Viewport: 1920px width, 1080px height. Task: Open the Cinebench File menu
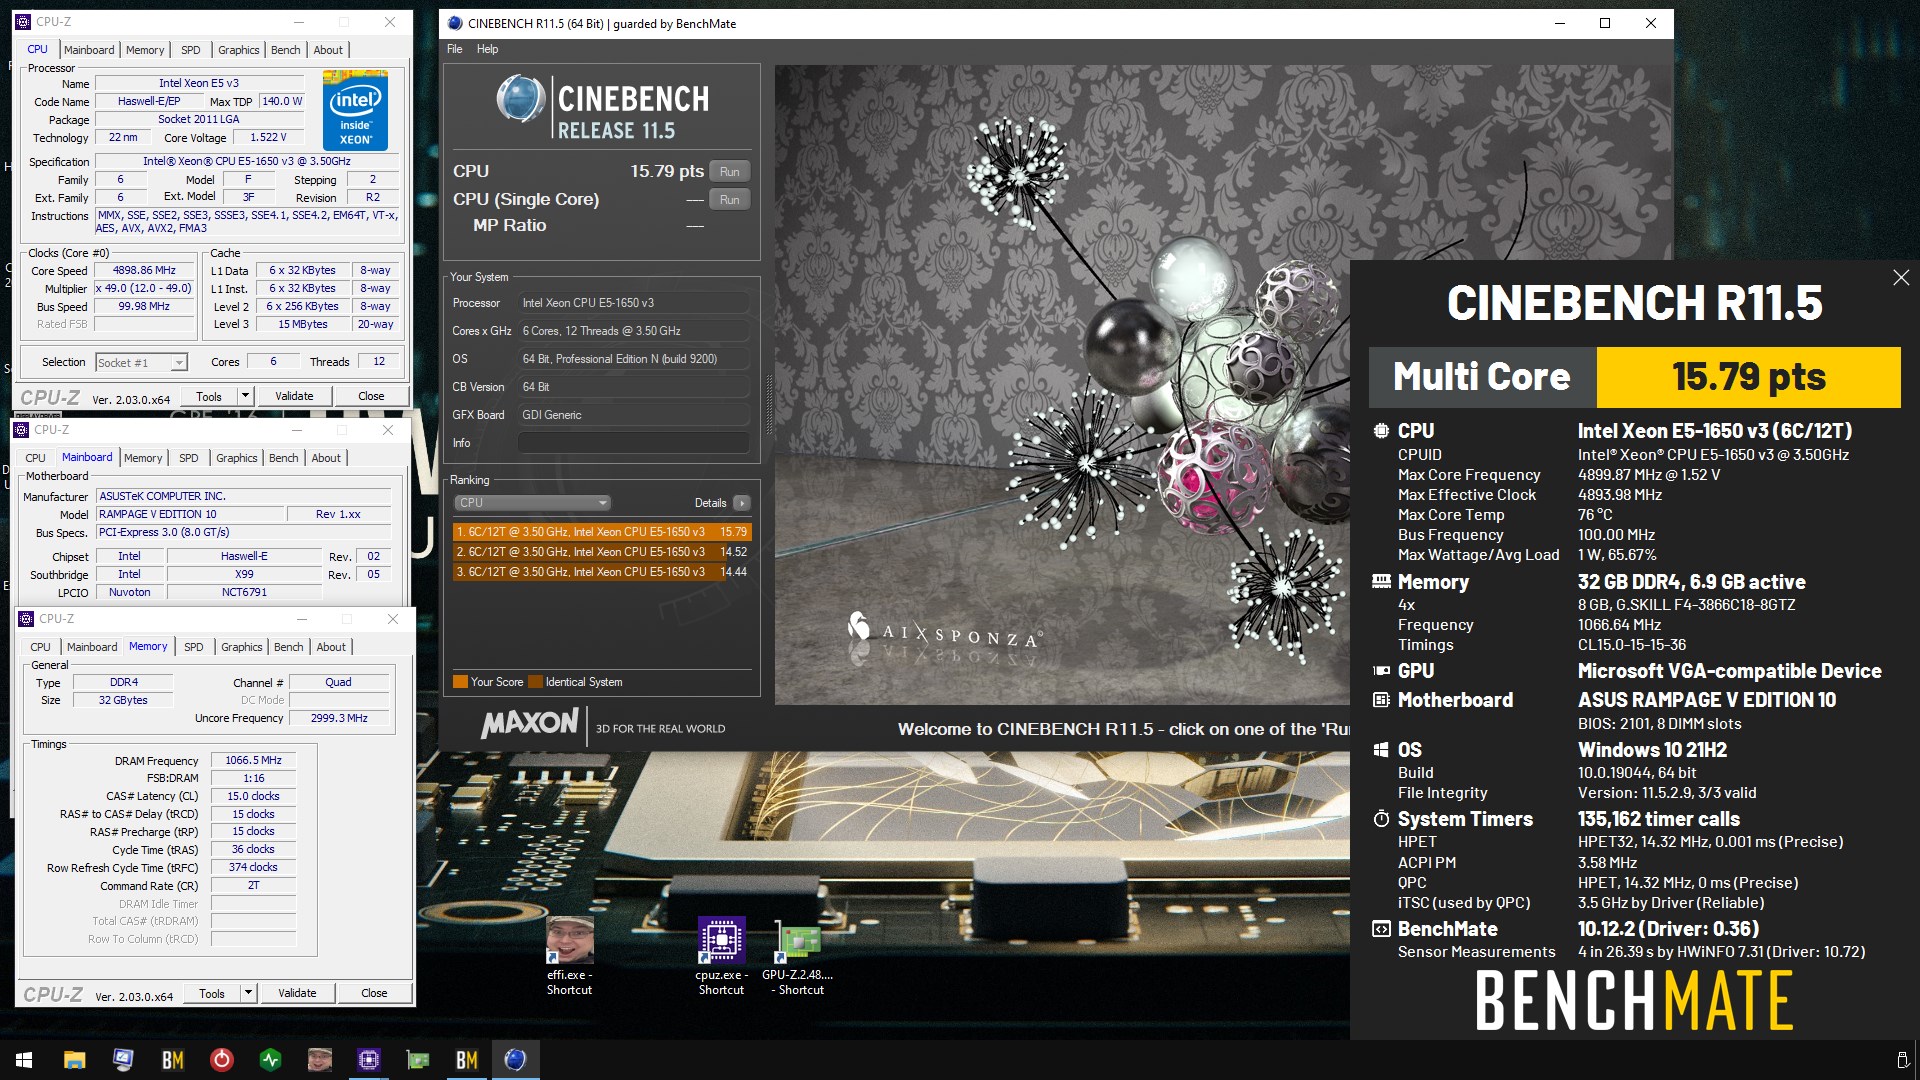tap(455, 49)
